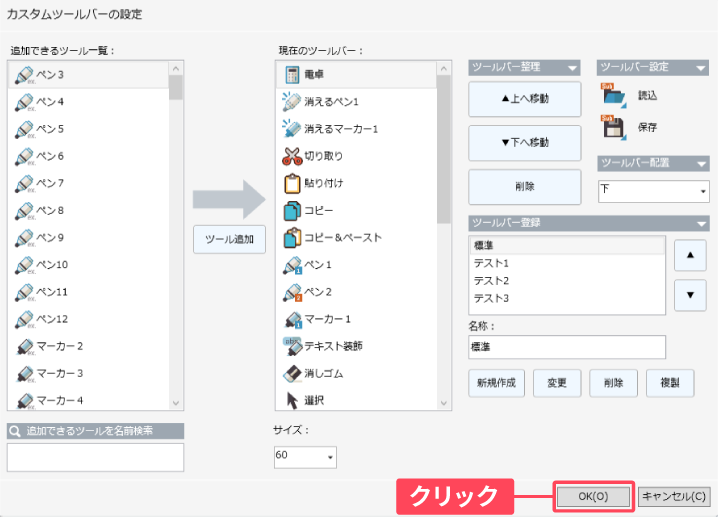Click the 変更 button
The width and height of the screenshot is (718, 517).
coord(557,383)
